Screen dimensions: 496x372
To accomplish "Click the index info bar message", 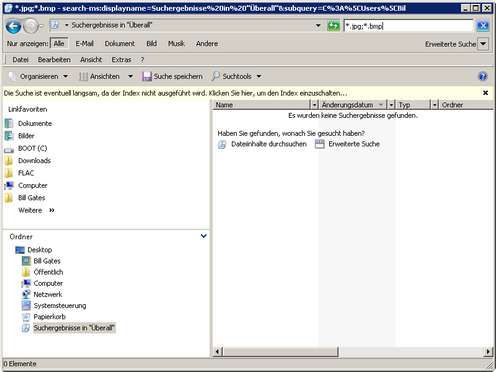I will 175,93.
